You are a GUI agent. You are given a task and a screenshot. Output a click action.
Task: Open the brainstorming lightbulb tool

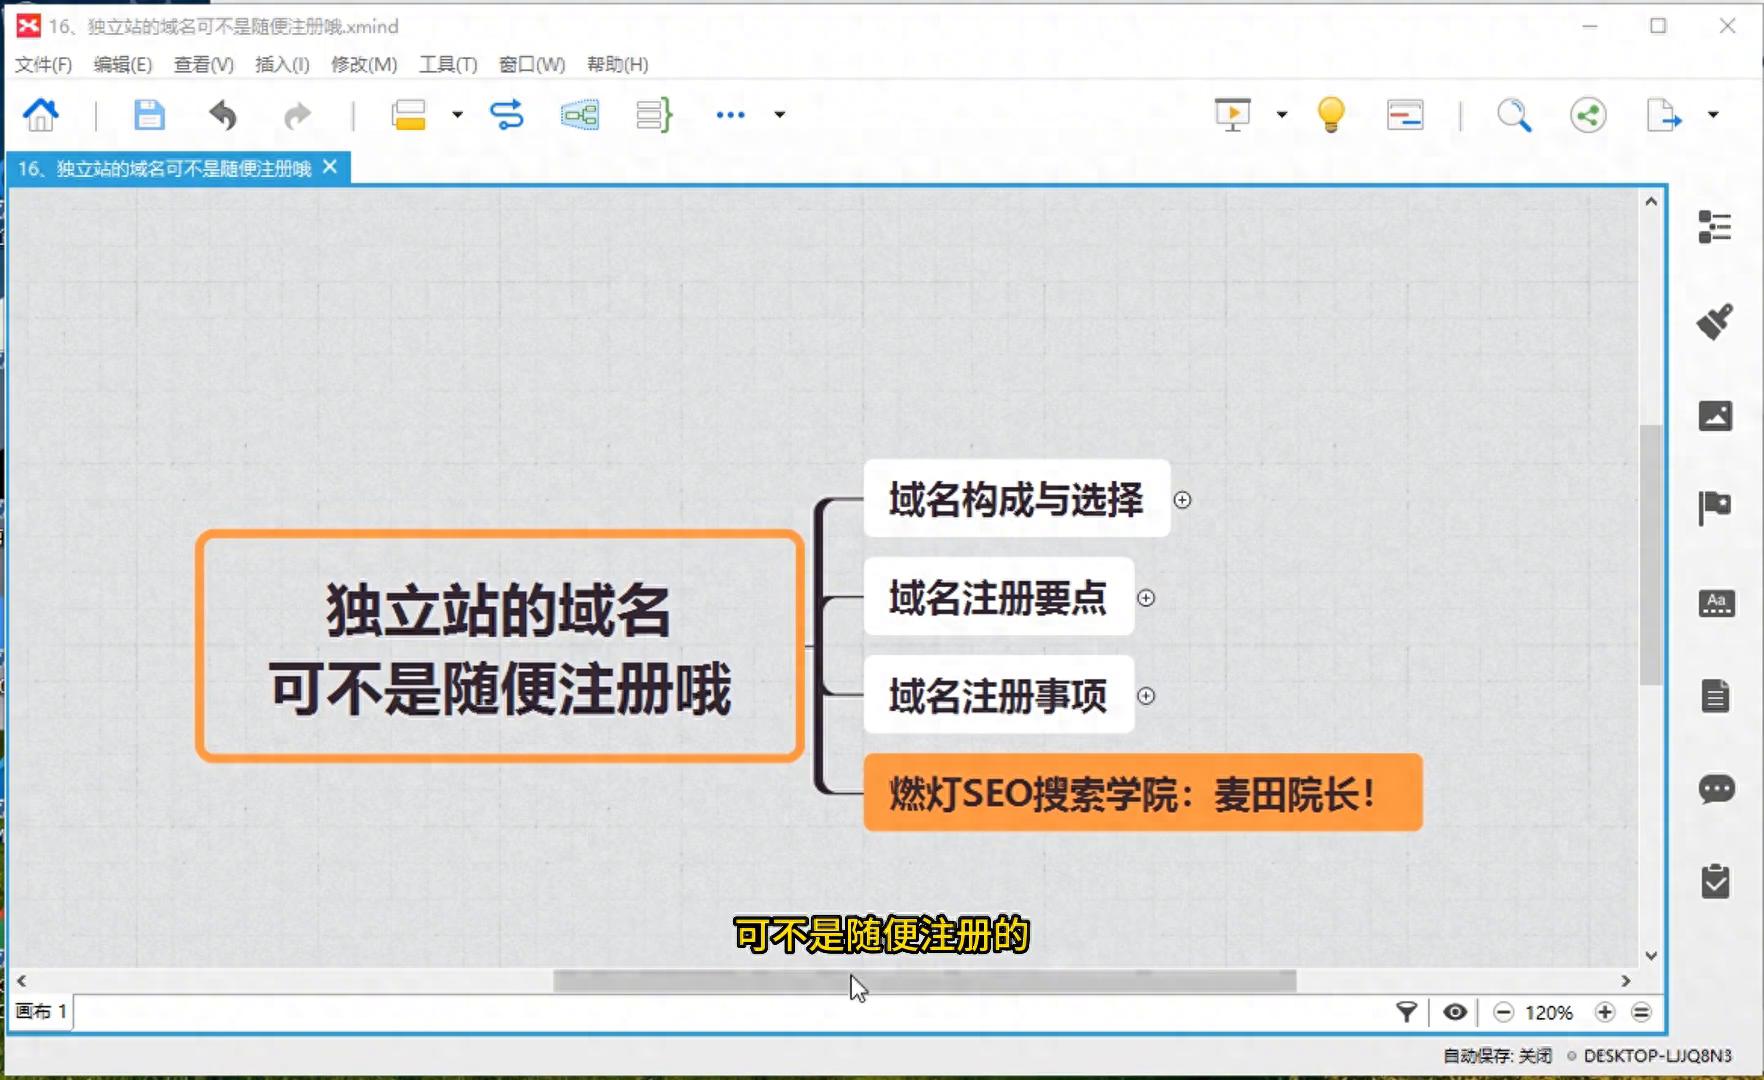1330,115
